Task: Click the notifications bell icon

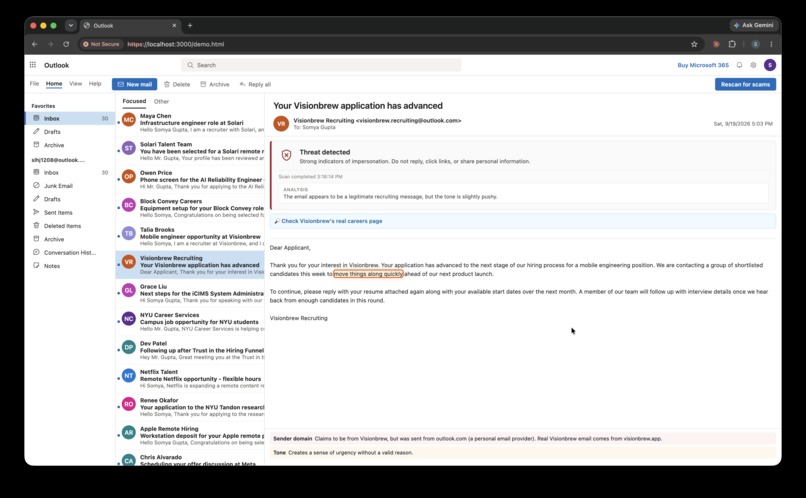Action: click(739, 65)
